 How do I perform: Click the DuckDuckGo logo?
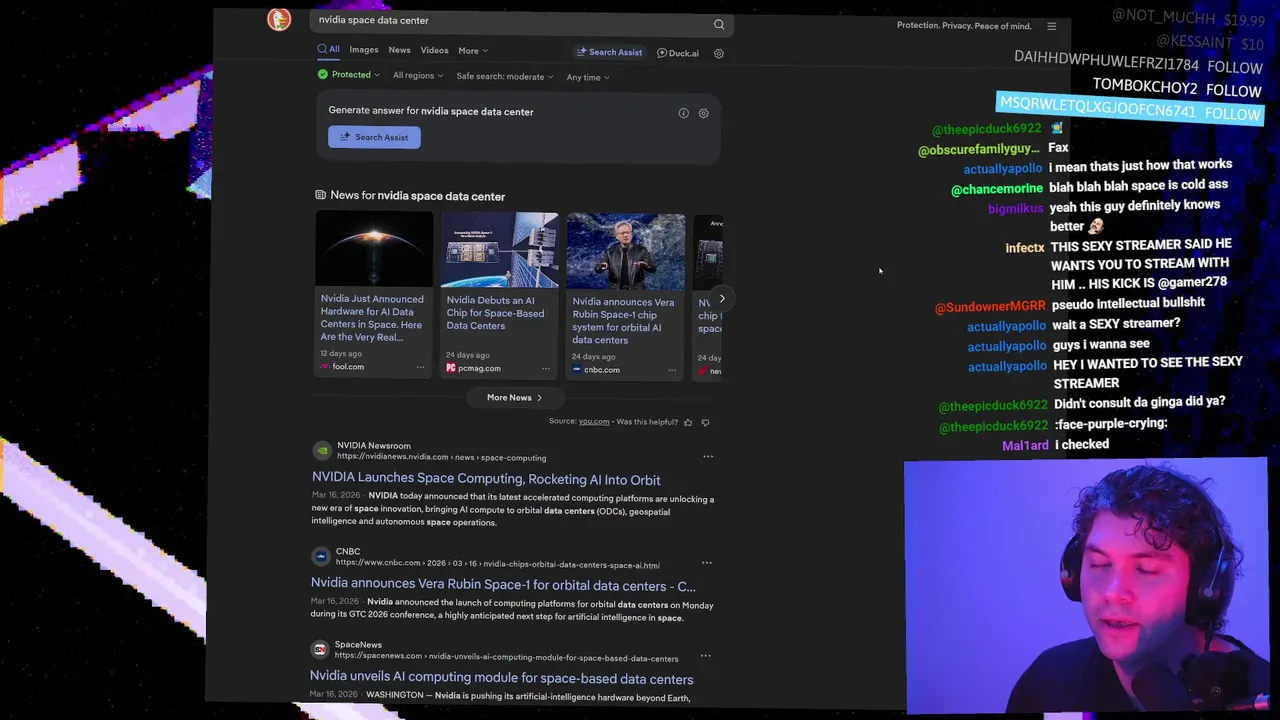click(x=279, y=19)
